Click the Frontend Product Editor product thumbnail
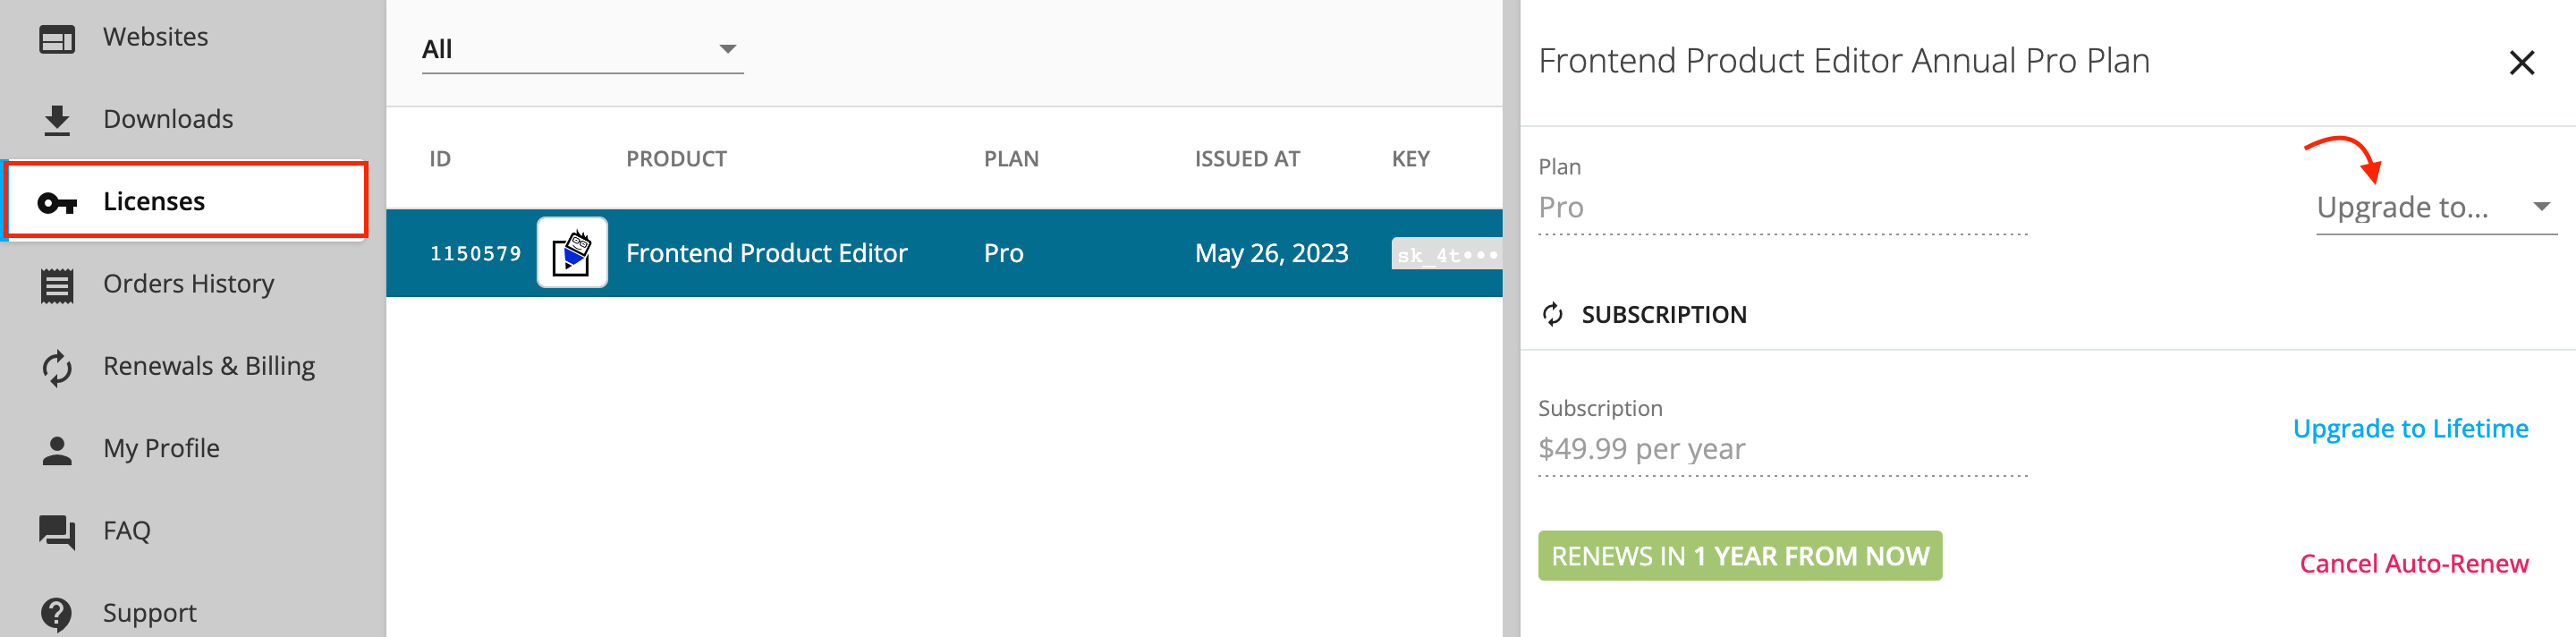This screenshot has height=637, width=2576. (572, 253)
